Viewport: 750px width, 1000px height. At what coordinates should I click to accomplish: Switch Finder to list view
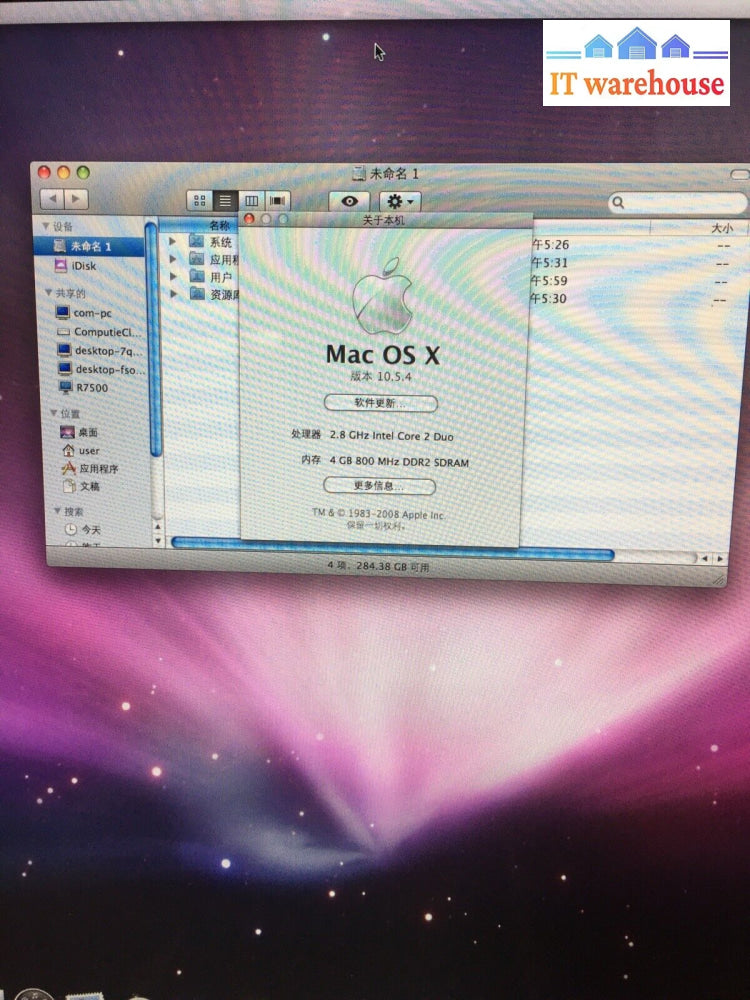tap(226, 201)
